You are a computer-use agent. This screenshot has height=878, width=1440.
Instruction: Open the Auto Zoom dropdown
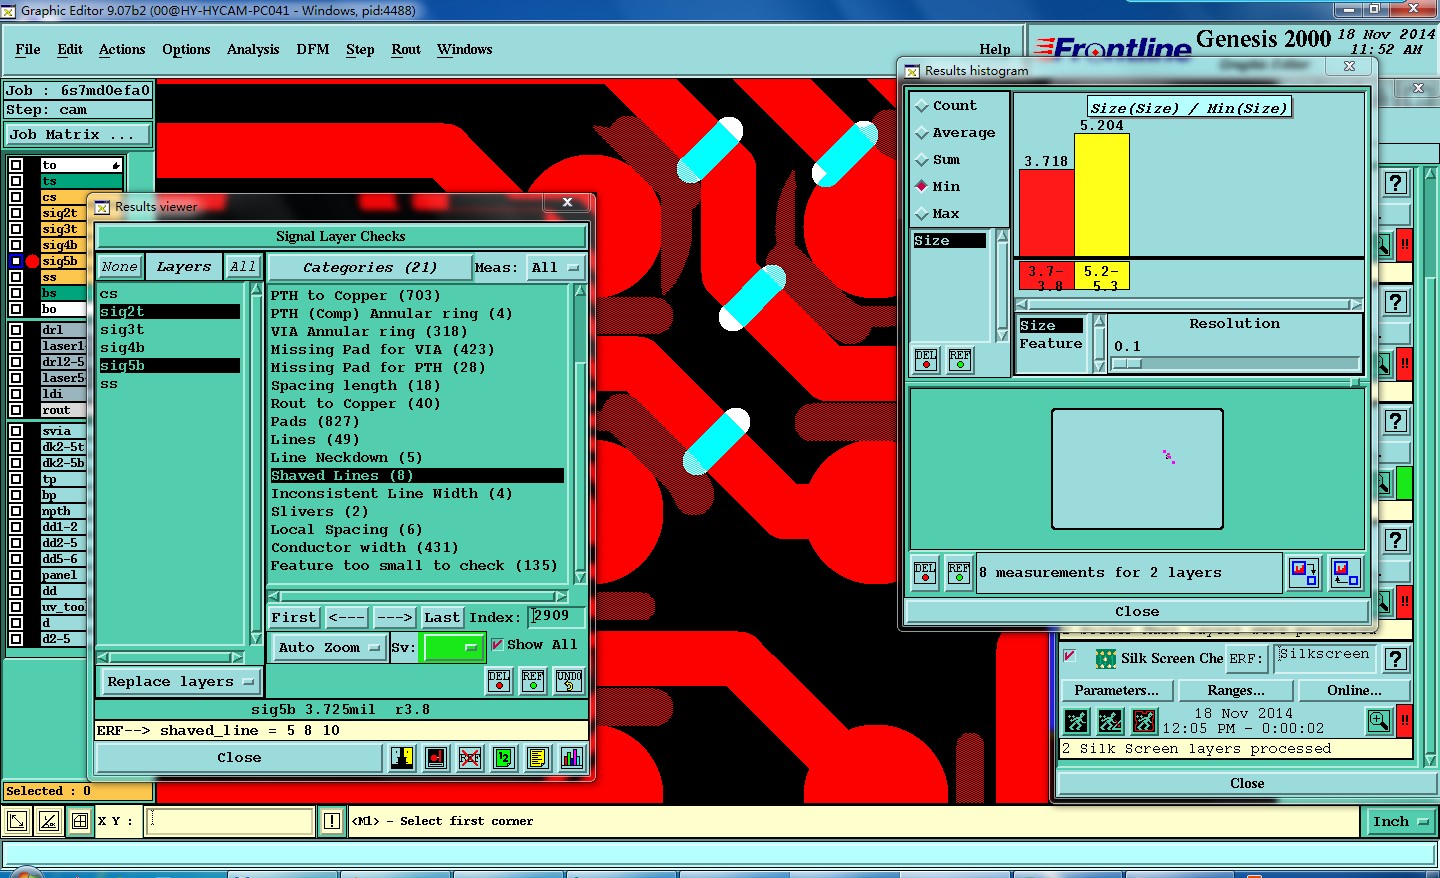click(329, 648)
